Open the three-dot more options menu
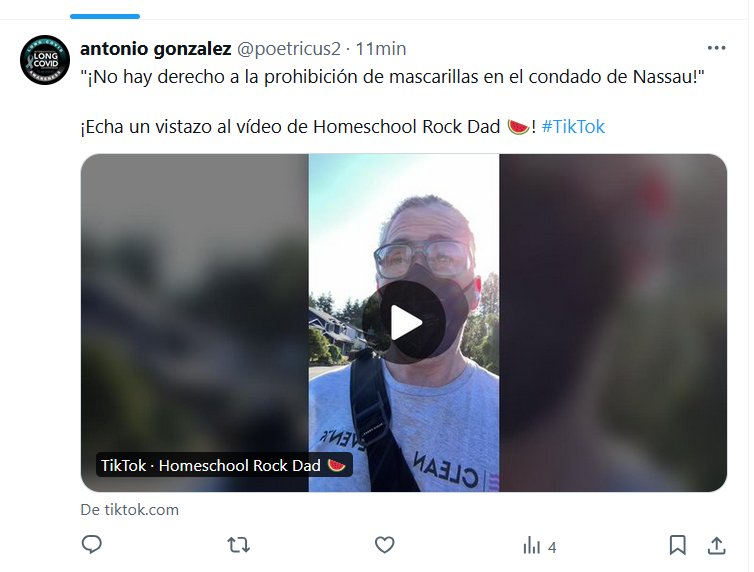 click(x=716, y=48)
